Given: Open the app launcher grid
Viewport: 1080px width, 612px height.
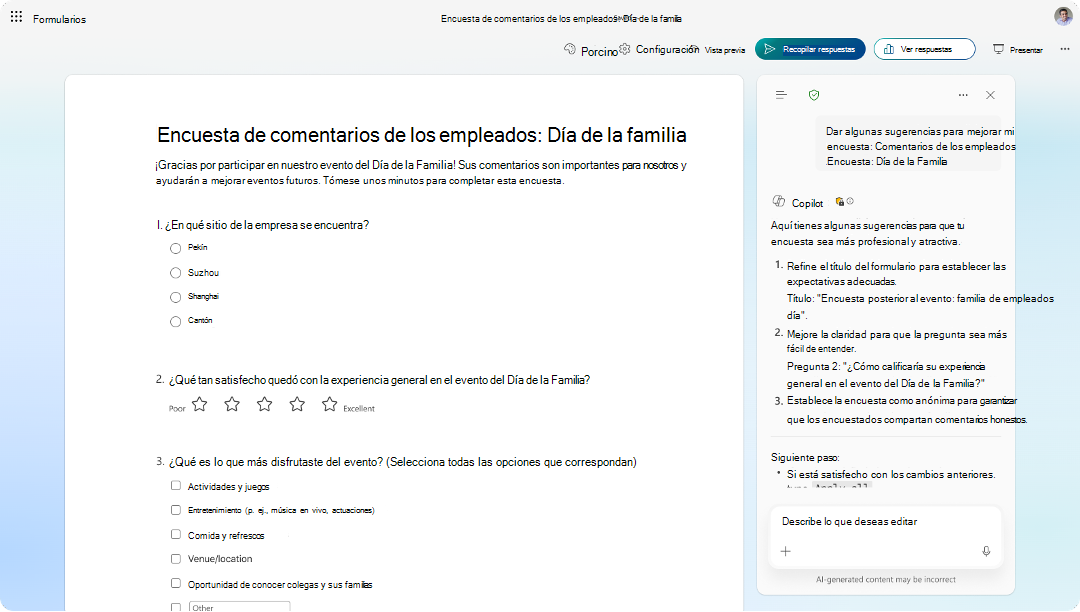Looking at the screenshot, I should tap(17, 17).
